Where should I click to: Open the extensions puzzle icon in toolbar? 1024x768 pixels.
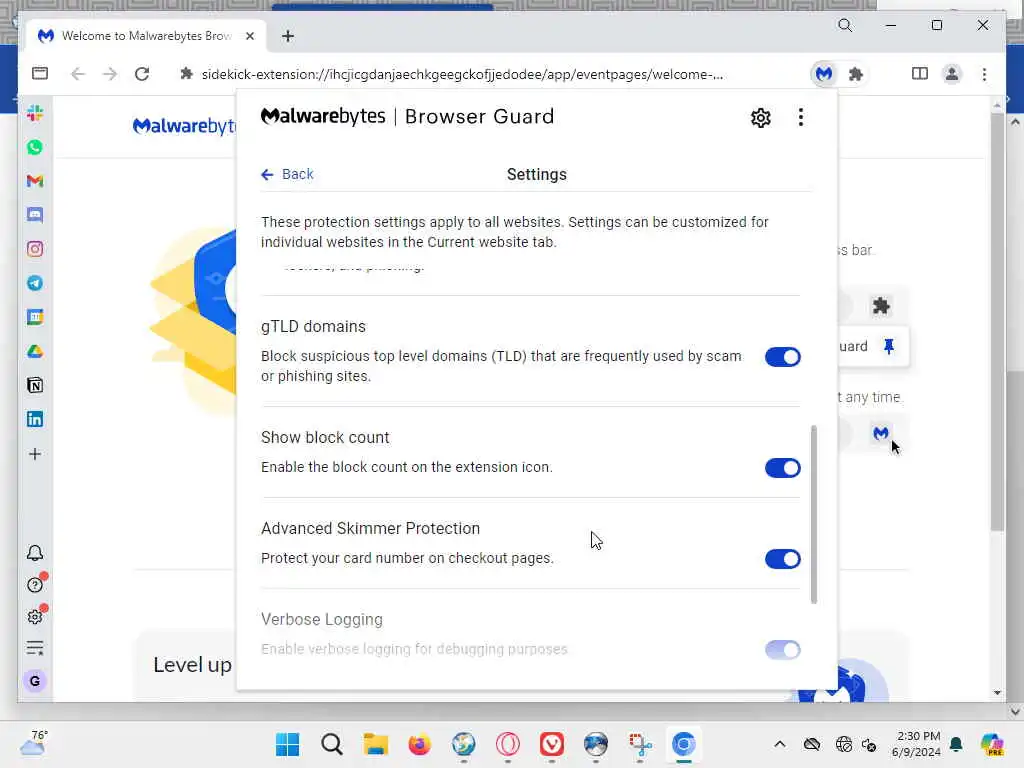point(856,74)
